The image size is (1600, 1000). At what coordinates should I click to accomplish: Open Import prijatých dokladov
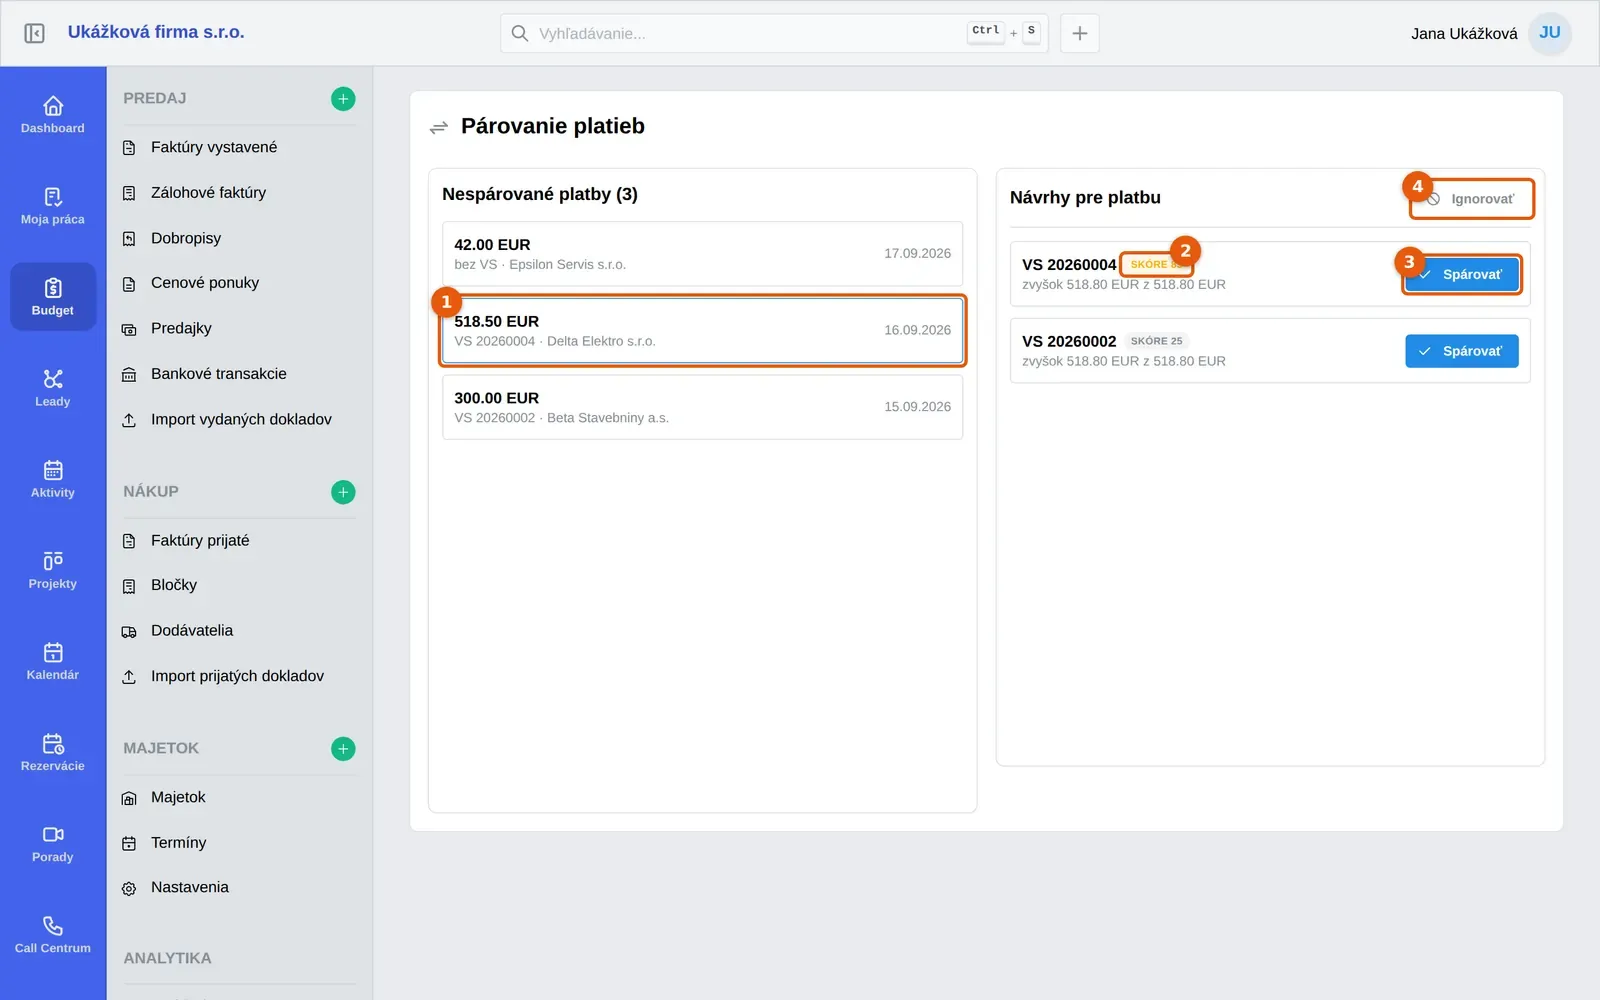tap(239, 676)
